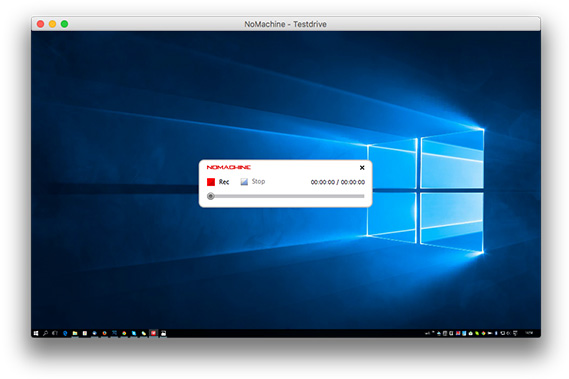Image resolution: width=569 pixels, height=379 pixels.
Task: Close the NoMachine recording widget
Action: (362, 168)
